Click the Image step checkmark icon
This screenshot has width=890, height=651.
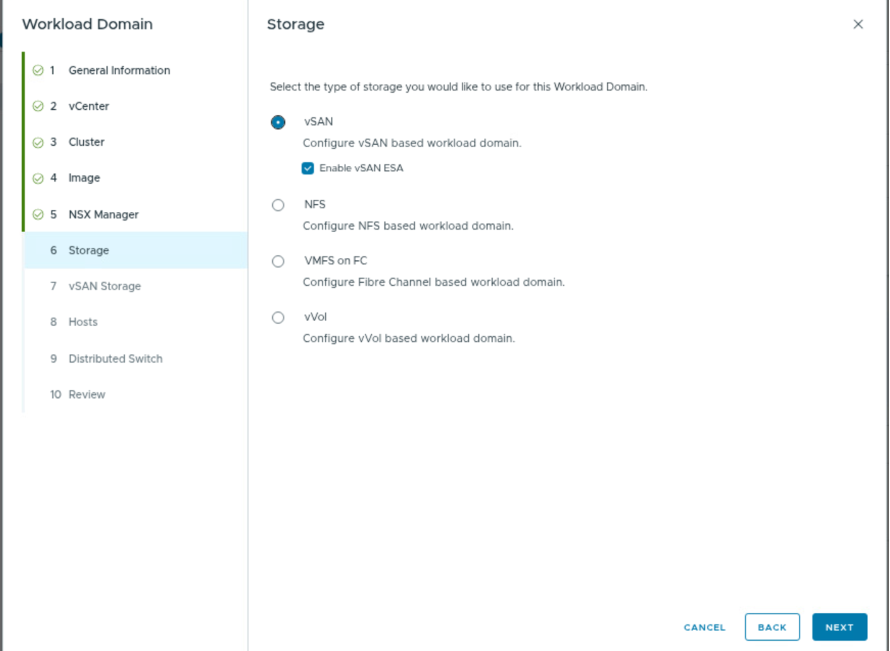click(38, 179)
